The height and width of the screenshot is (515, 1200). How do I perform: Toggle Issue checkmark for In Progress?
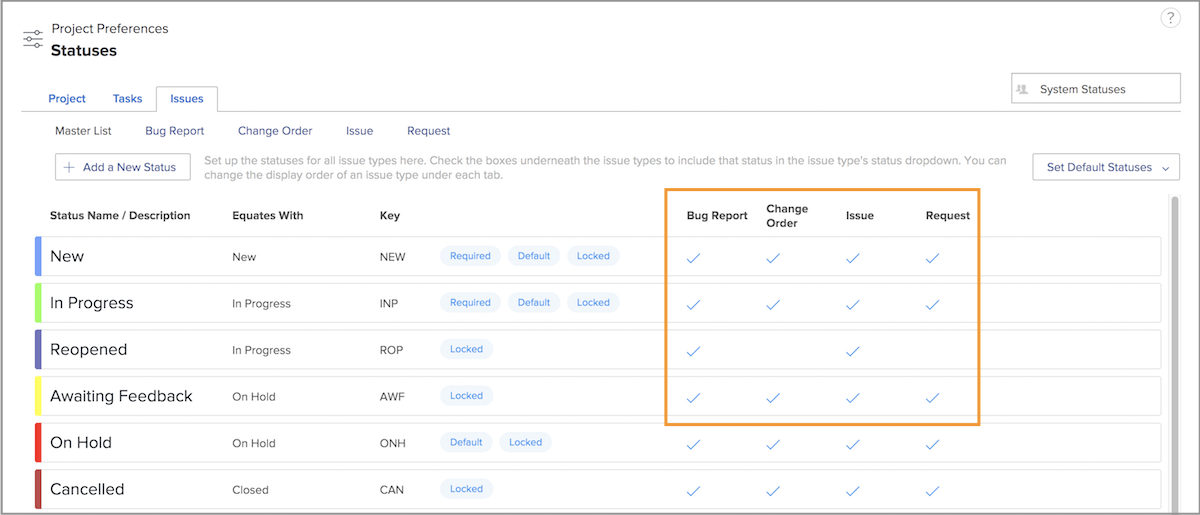point(852,304)
